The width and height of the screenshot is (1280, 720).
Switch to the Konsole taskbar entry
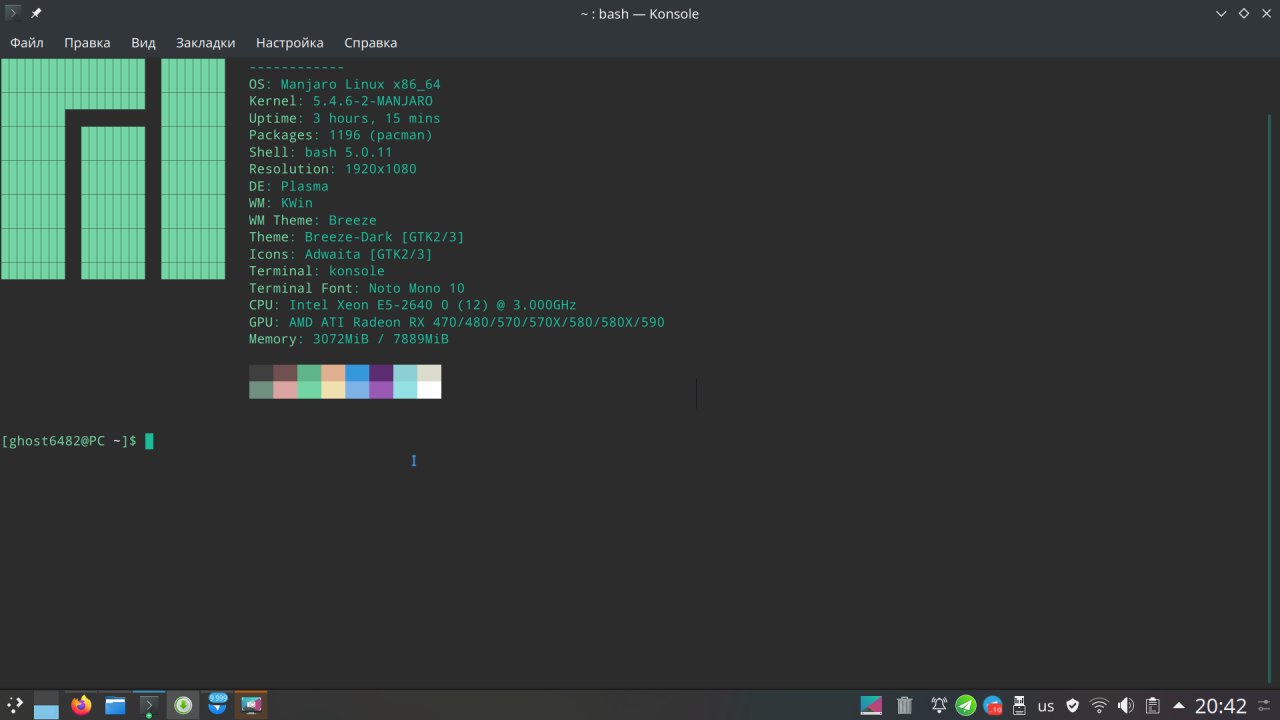click(x=149, y=705)
